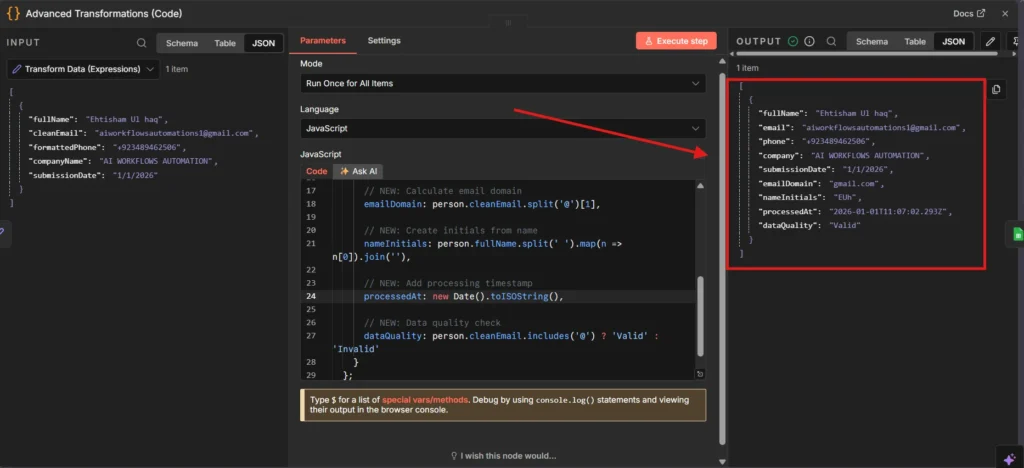Click output "company" value
This screenshot has width=1024, height=468.
[x=869, y=156]
